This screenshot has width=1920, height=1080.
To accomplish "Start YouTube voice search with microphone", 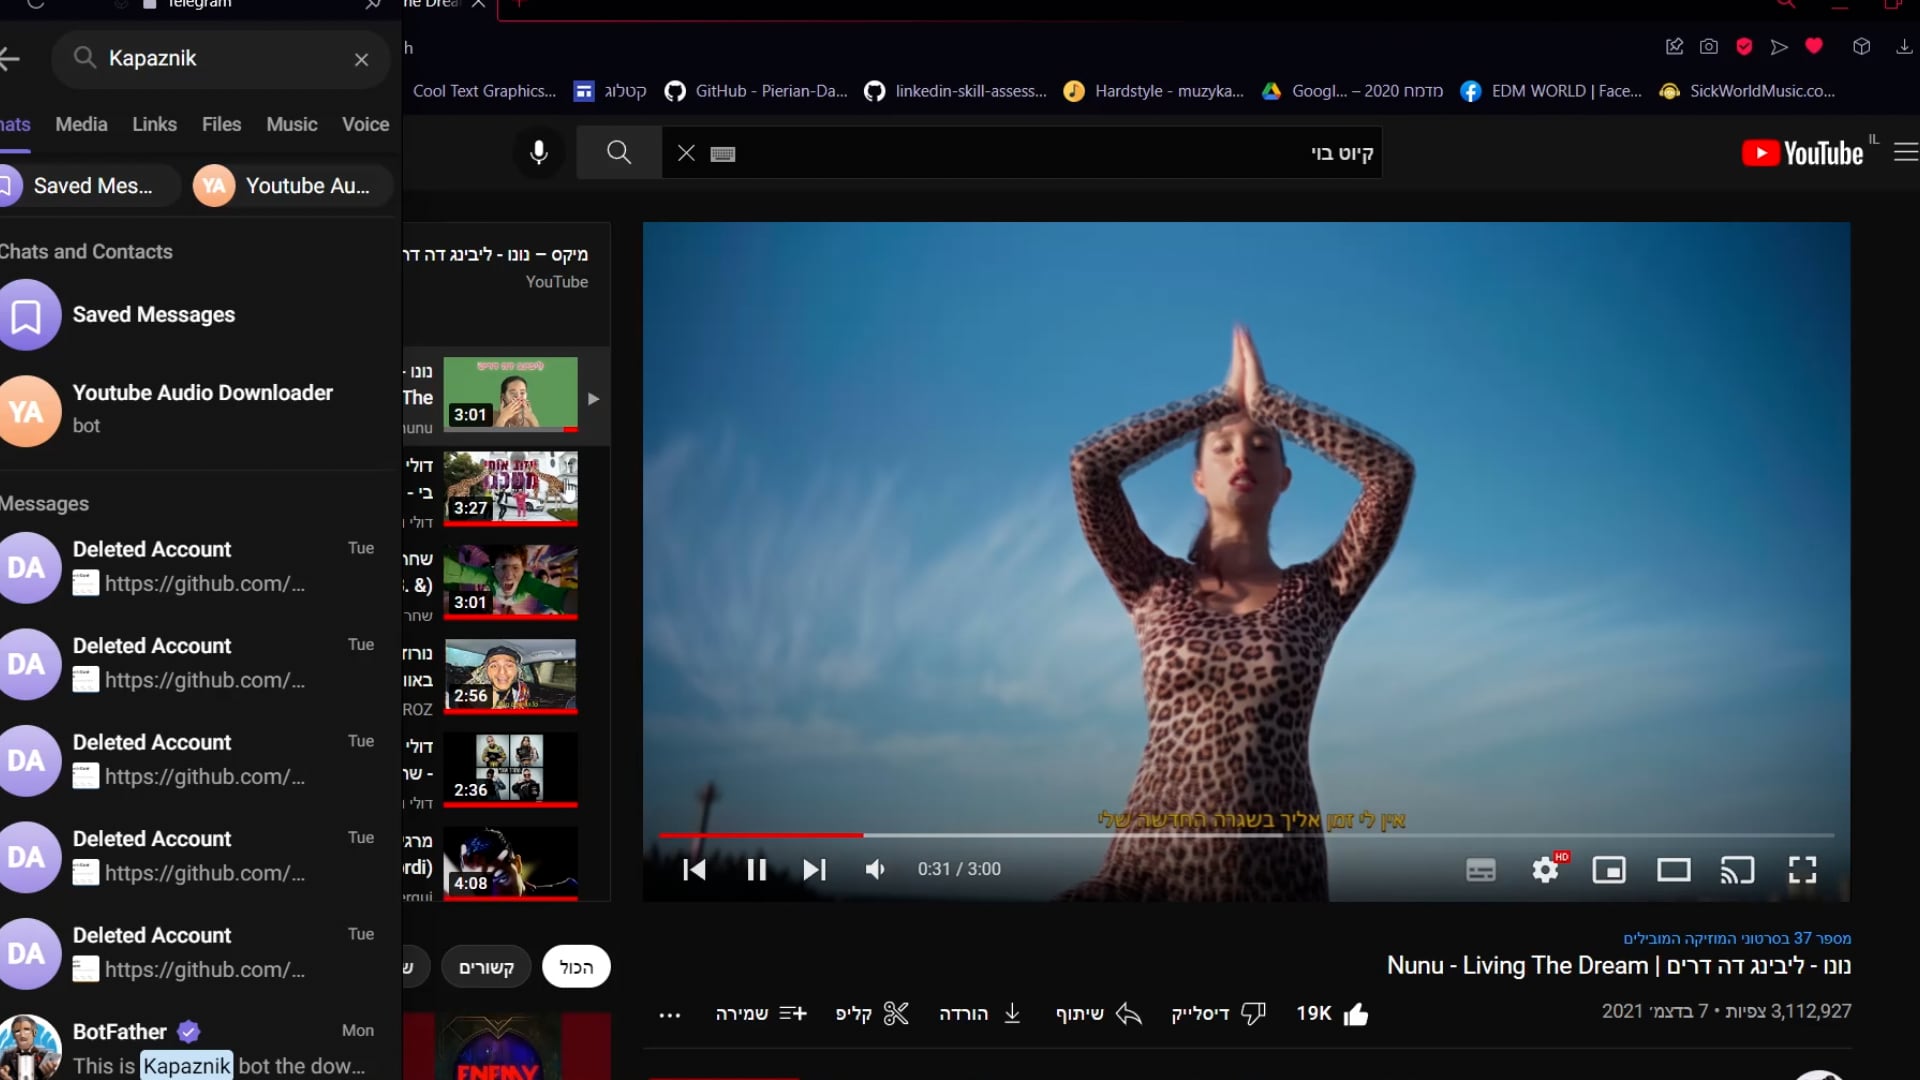I will (x=538, y=153).
